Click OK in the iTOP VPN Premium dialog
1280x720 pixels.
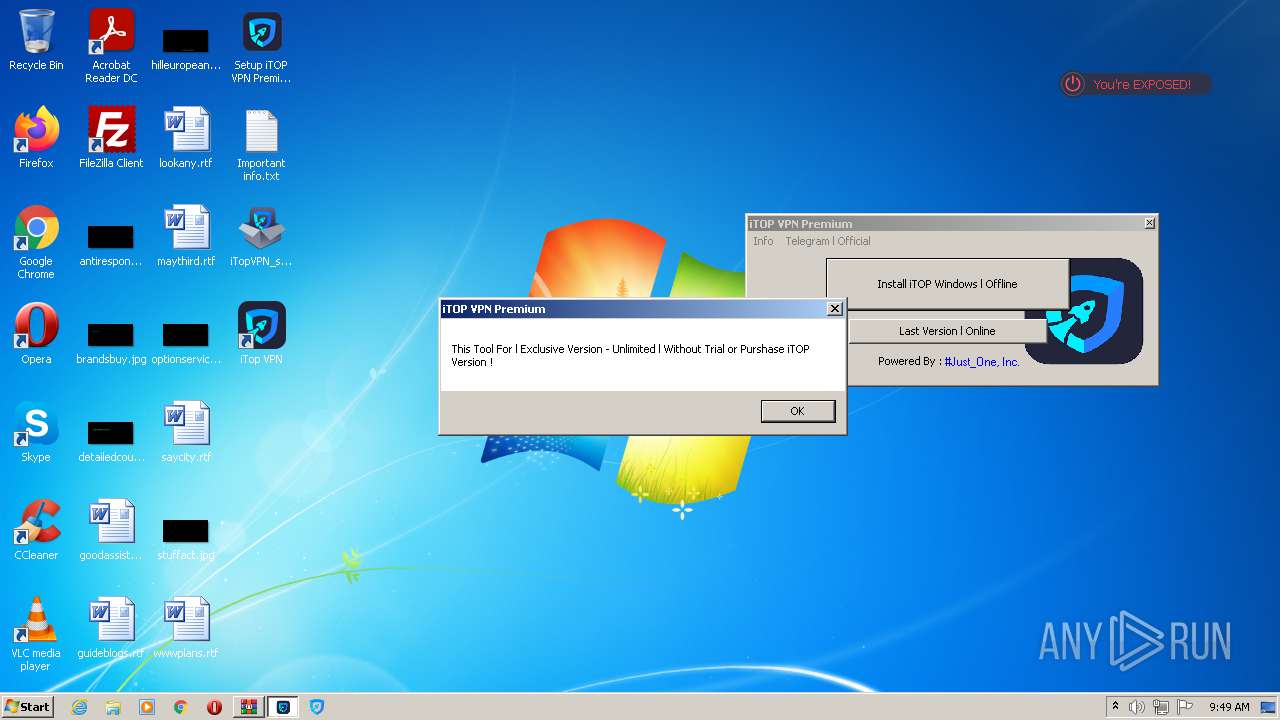point(797,411)
